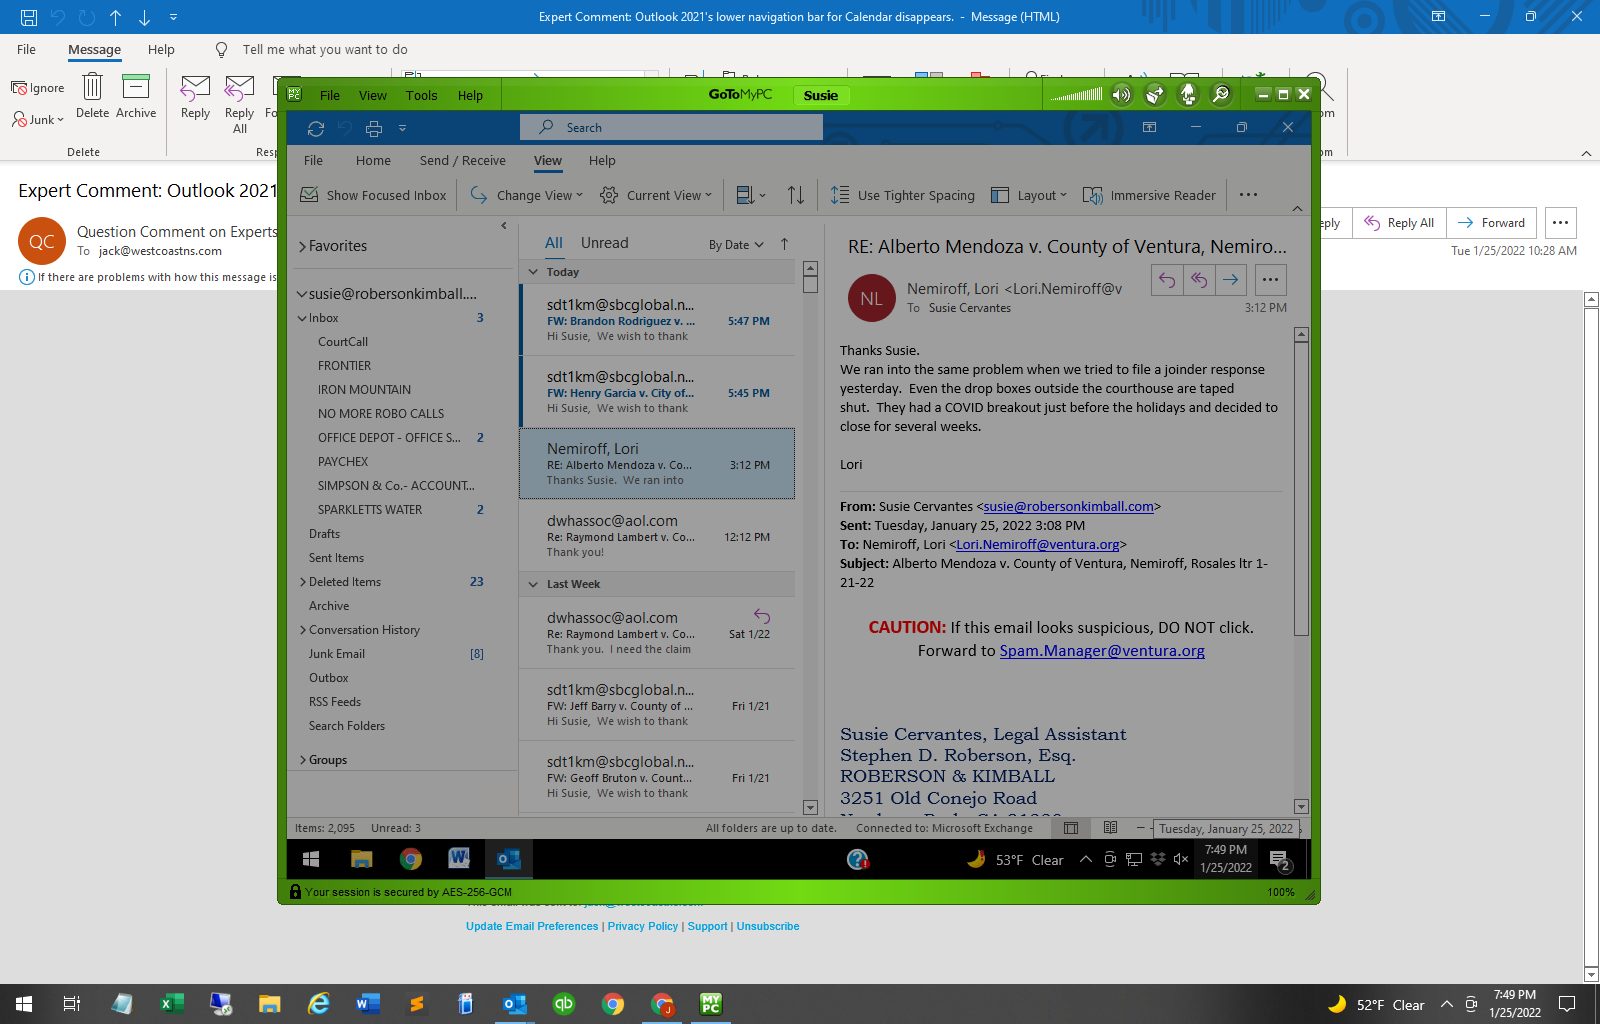
Task: Open the Send / Receive tab
Action: point(462,160)
